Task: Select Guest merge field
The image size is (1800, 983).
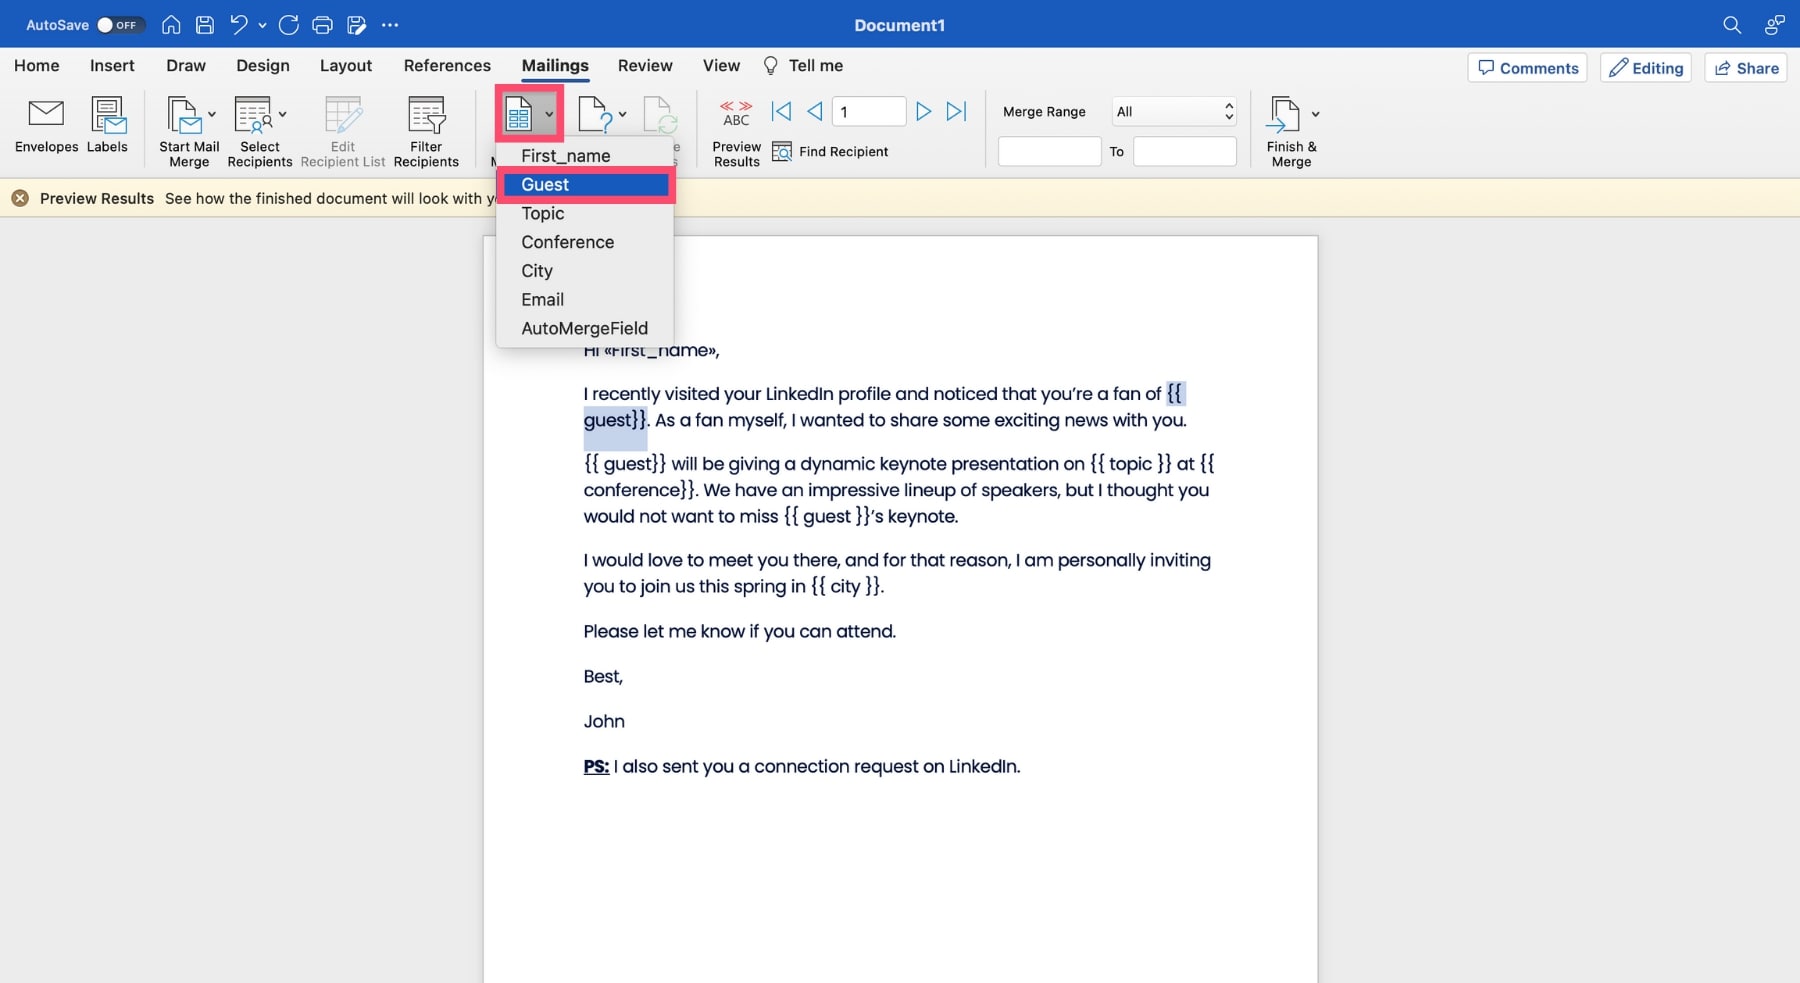Action: (x=585, y=185)
